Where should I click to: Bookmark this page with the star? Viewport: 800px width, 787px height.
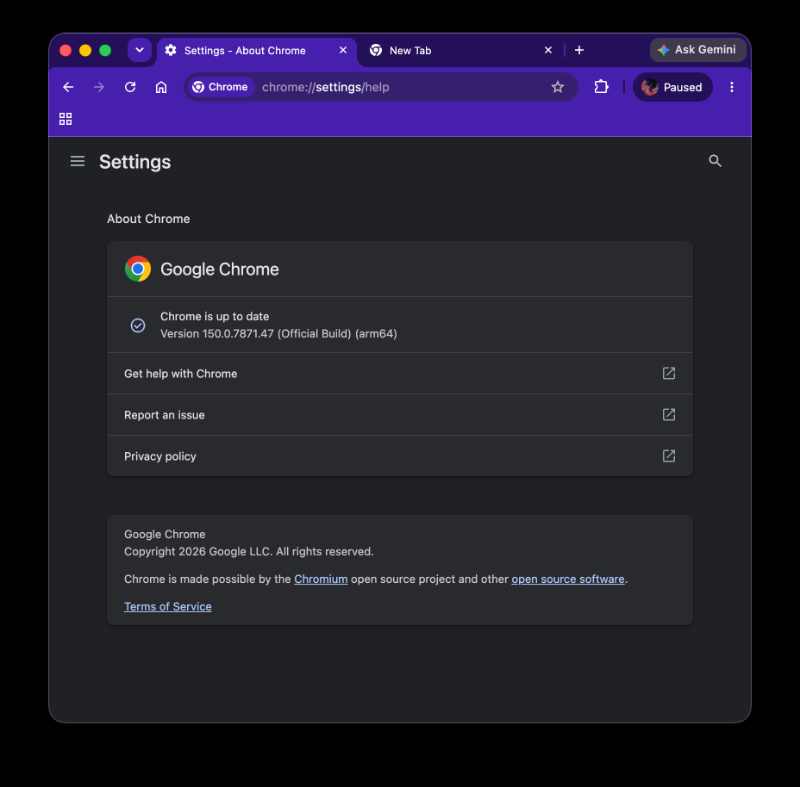pyautogui.click(x=558, y=87)
